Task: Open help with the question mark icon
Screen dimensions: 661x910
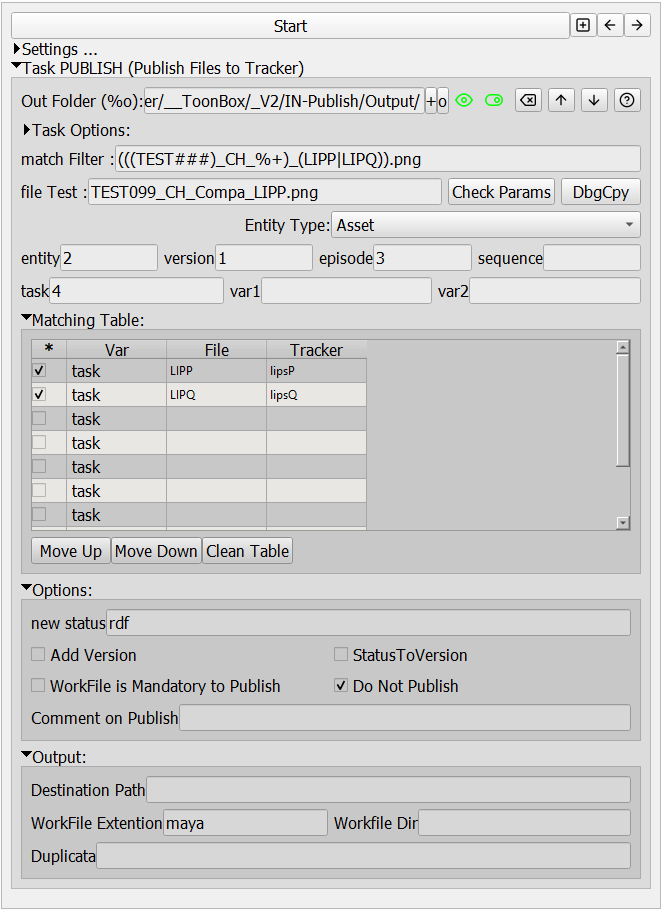Action: click(627, 100)
